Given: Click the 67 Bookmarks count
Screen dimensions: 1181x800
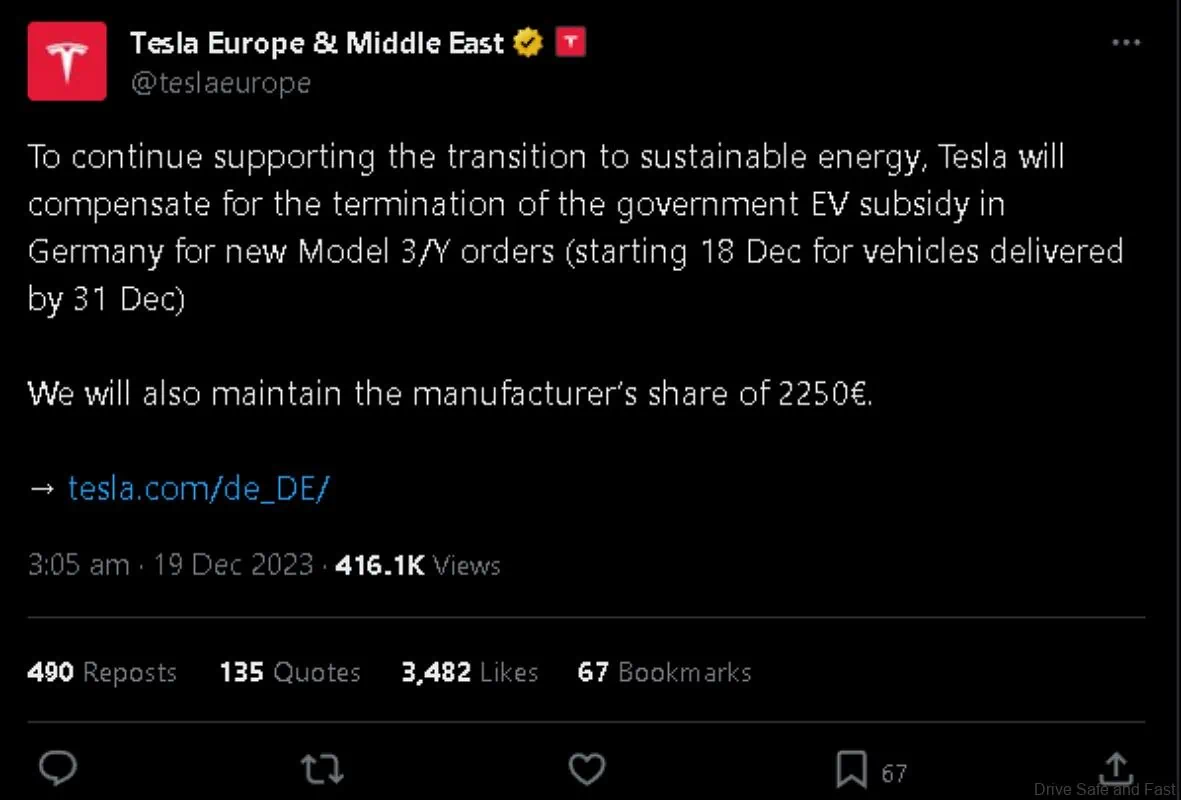Looking at the screenshot, I should click(x=664, y=672).
